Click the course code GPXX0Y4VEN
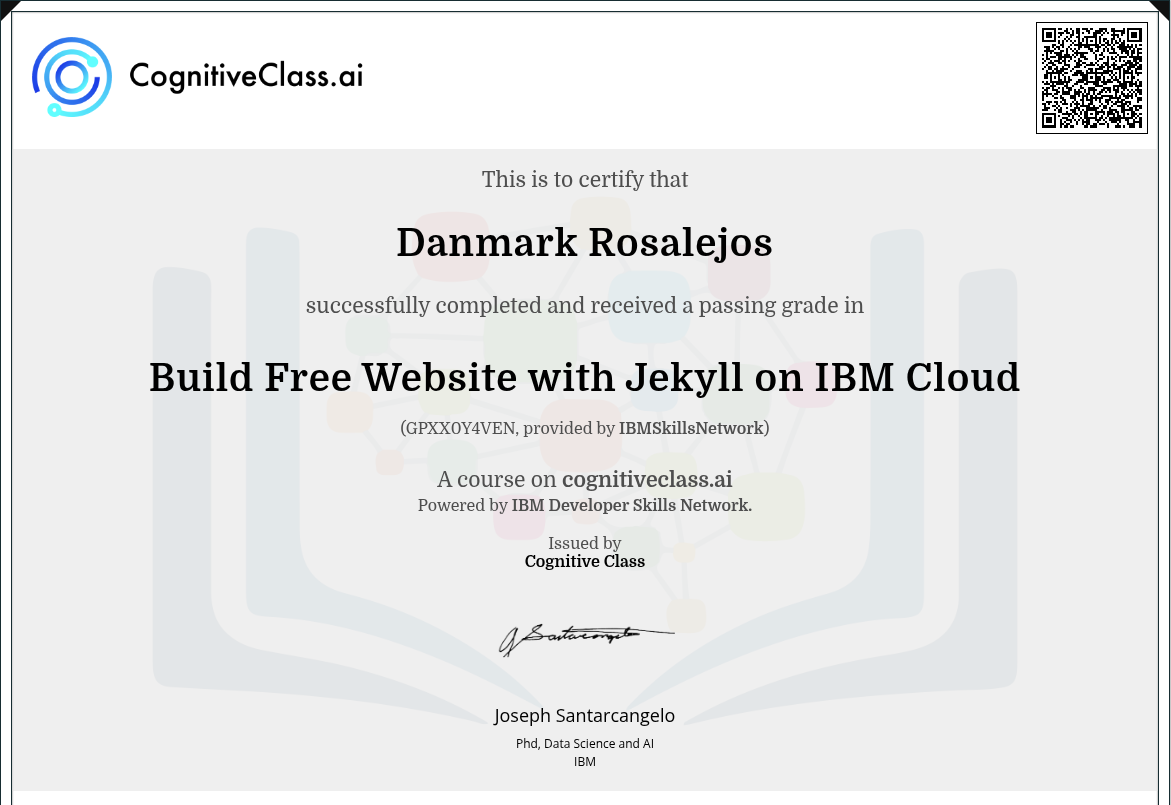Screen dimensions: 1171x805 pyautogui.click(x=460, y=428)
